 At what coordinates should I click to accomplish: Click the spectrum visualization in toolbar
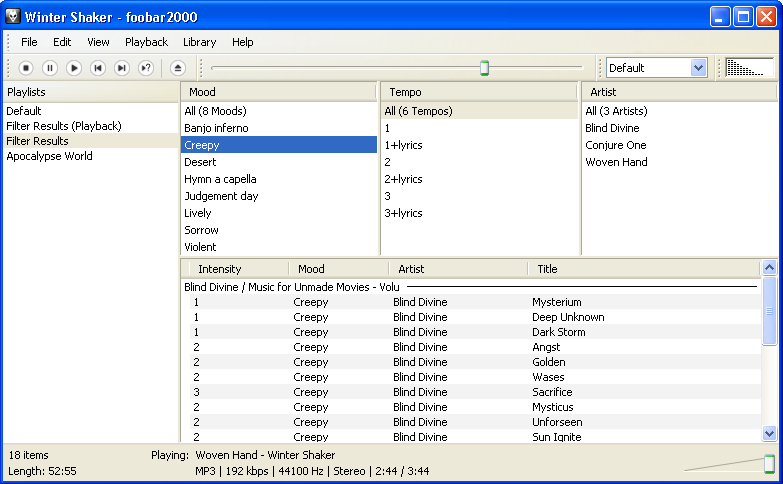(x=749, y=67)
